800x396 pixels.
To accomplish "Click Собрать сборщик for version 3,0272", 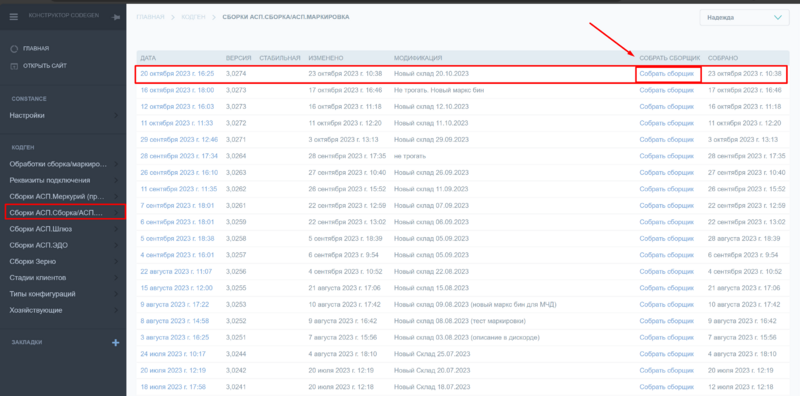I will pos(667,123).
